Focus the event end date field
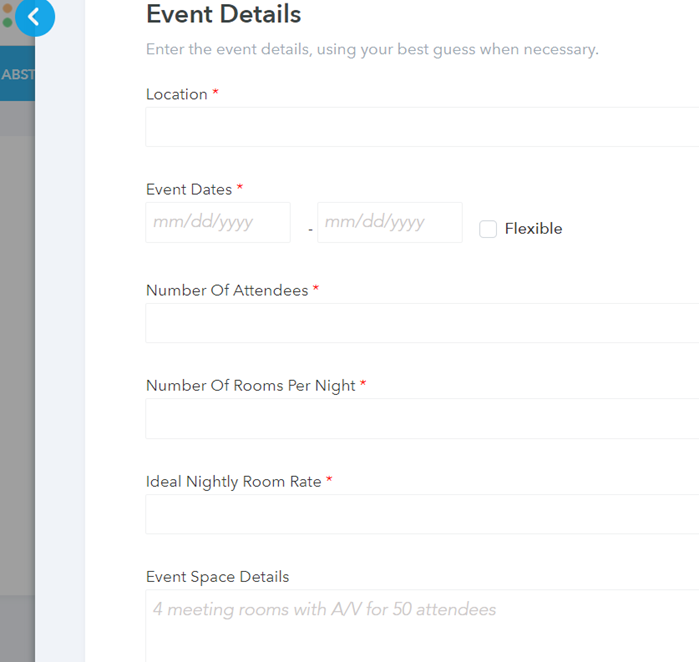The image size is (699, 662). [x=390, y=222]
